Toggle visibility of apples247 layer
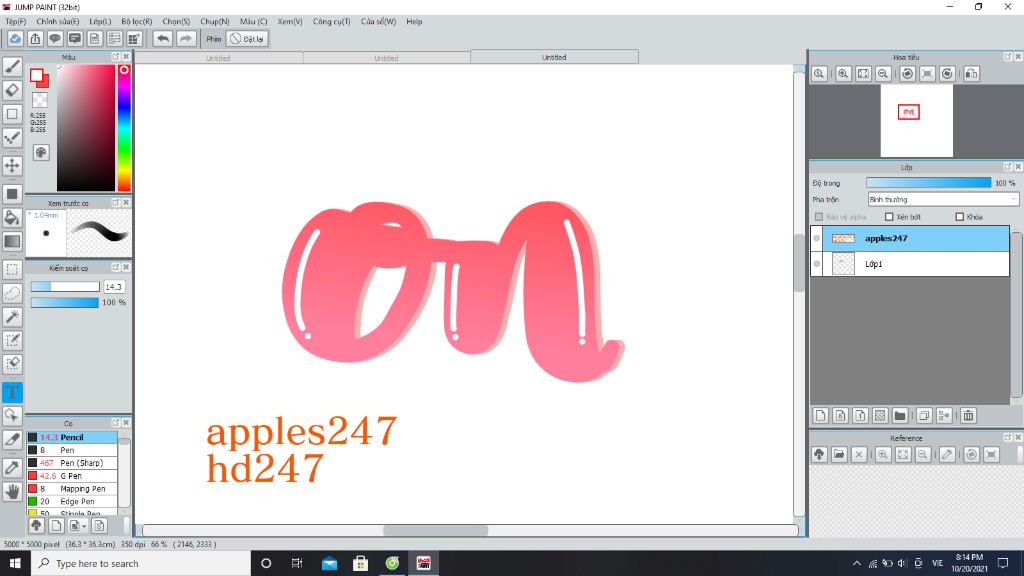This screenshot has height=576, width=1024. point(816,238)
